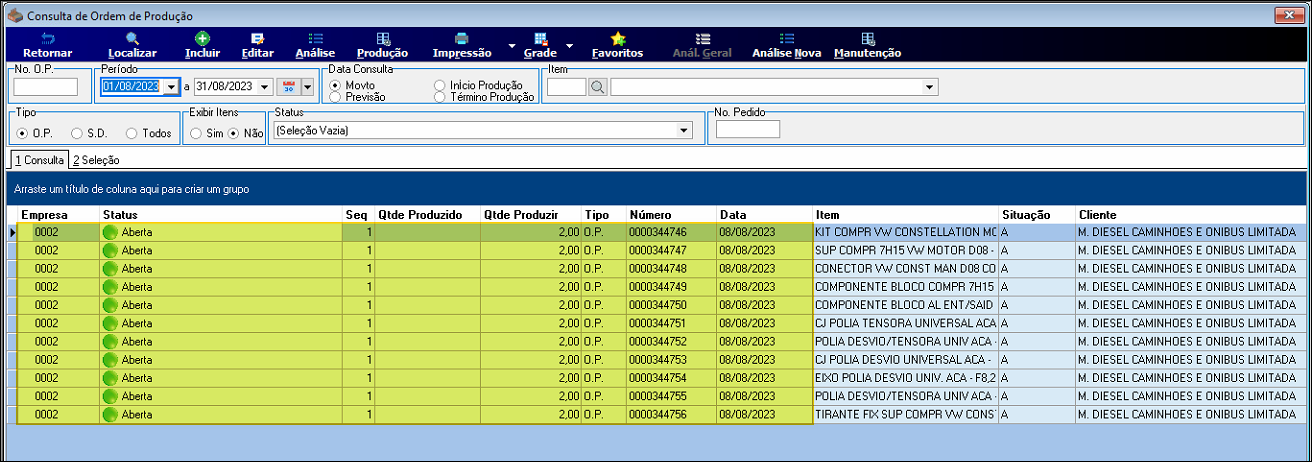Viewport: 1312px width, 462px height.
Task: Click green status icon for order 0000344746
Action: point(110,232)
